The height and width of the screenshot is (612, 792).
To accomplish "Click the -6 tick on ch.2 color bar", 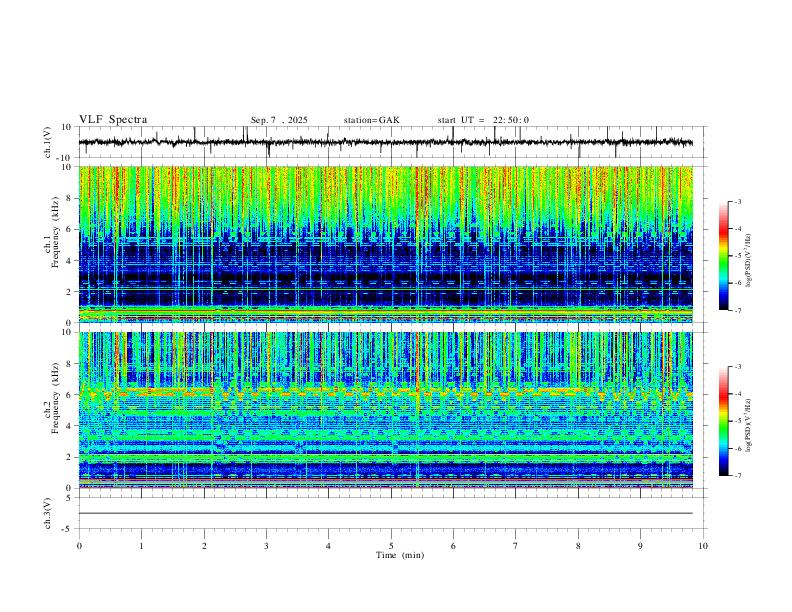I will tap(737, 448).
